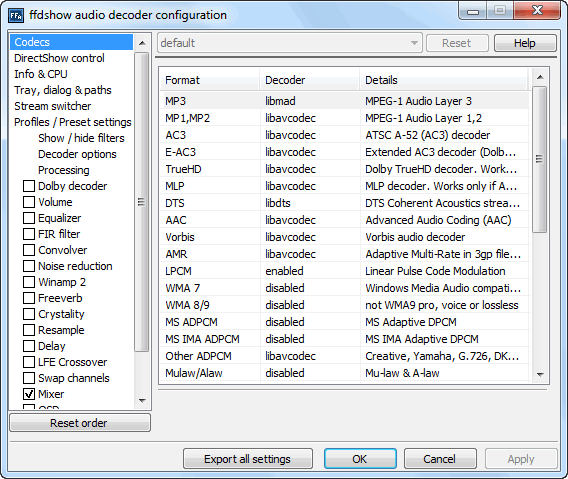Open Stream switcher page
The width and height of the screenshot is (568, 479).
click(x=53, y=106)
